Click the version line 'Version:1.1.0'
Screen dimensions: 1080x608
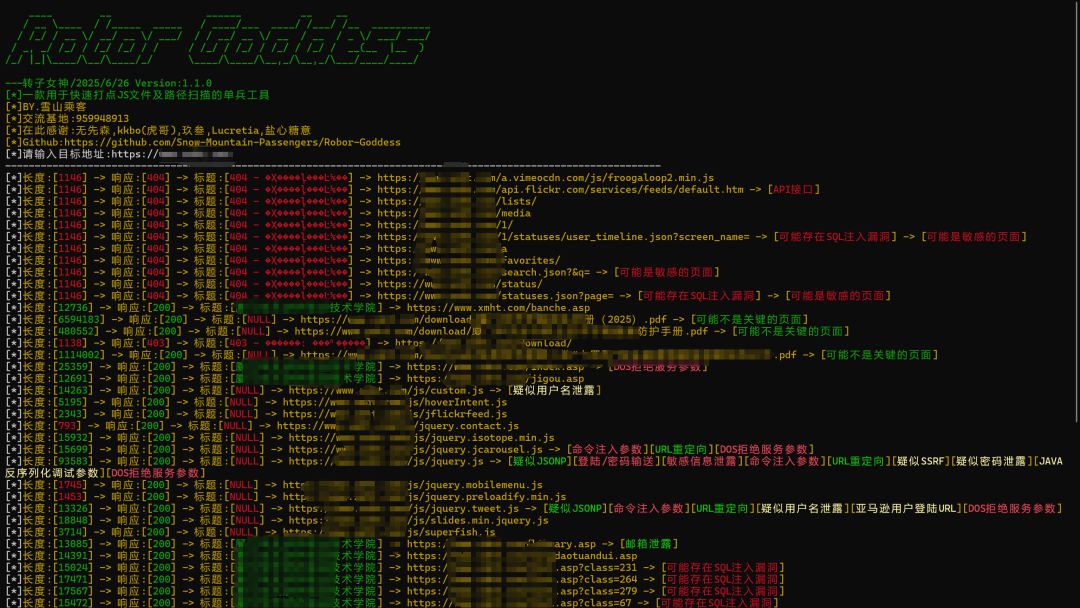tap(173, 83)
